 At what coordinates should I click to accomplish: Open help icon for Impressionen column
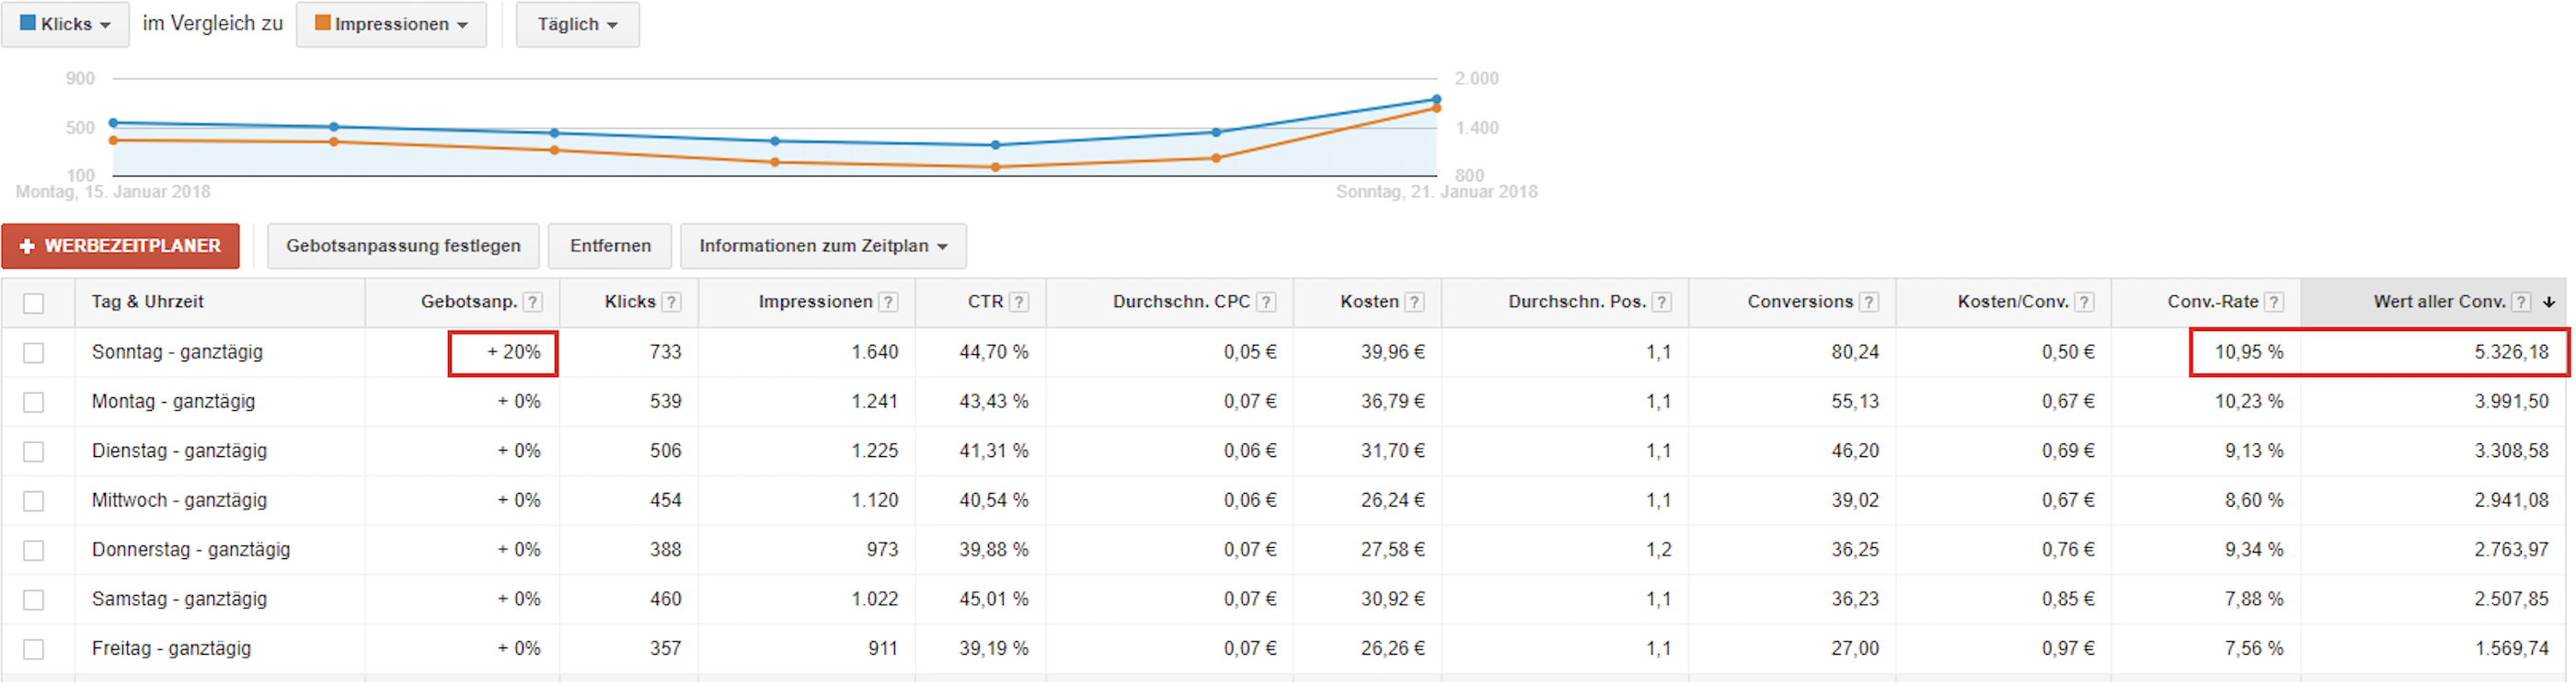tap(888, 303)
